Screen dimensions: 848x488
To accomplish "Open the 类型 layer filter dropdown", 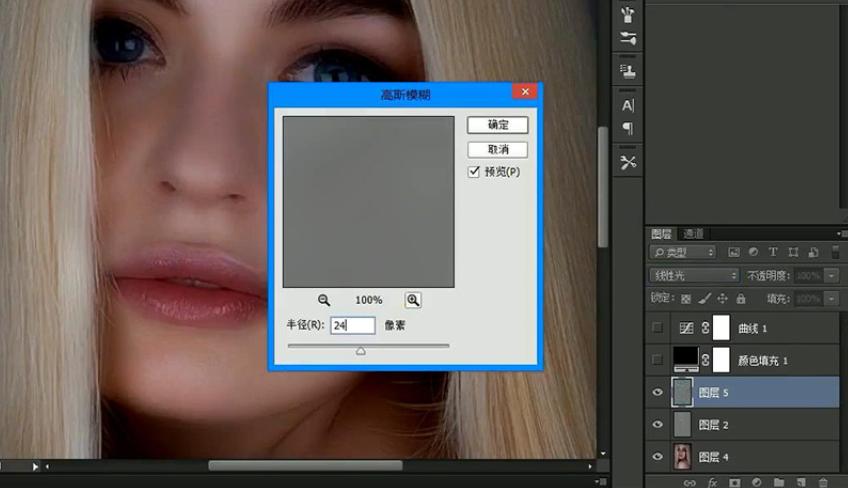I will click(683, 252).
